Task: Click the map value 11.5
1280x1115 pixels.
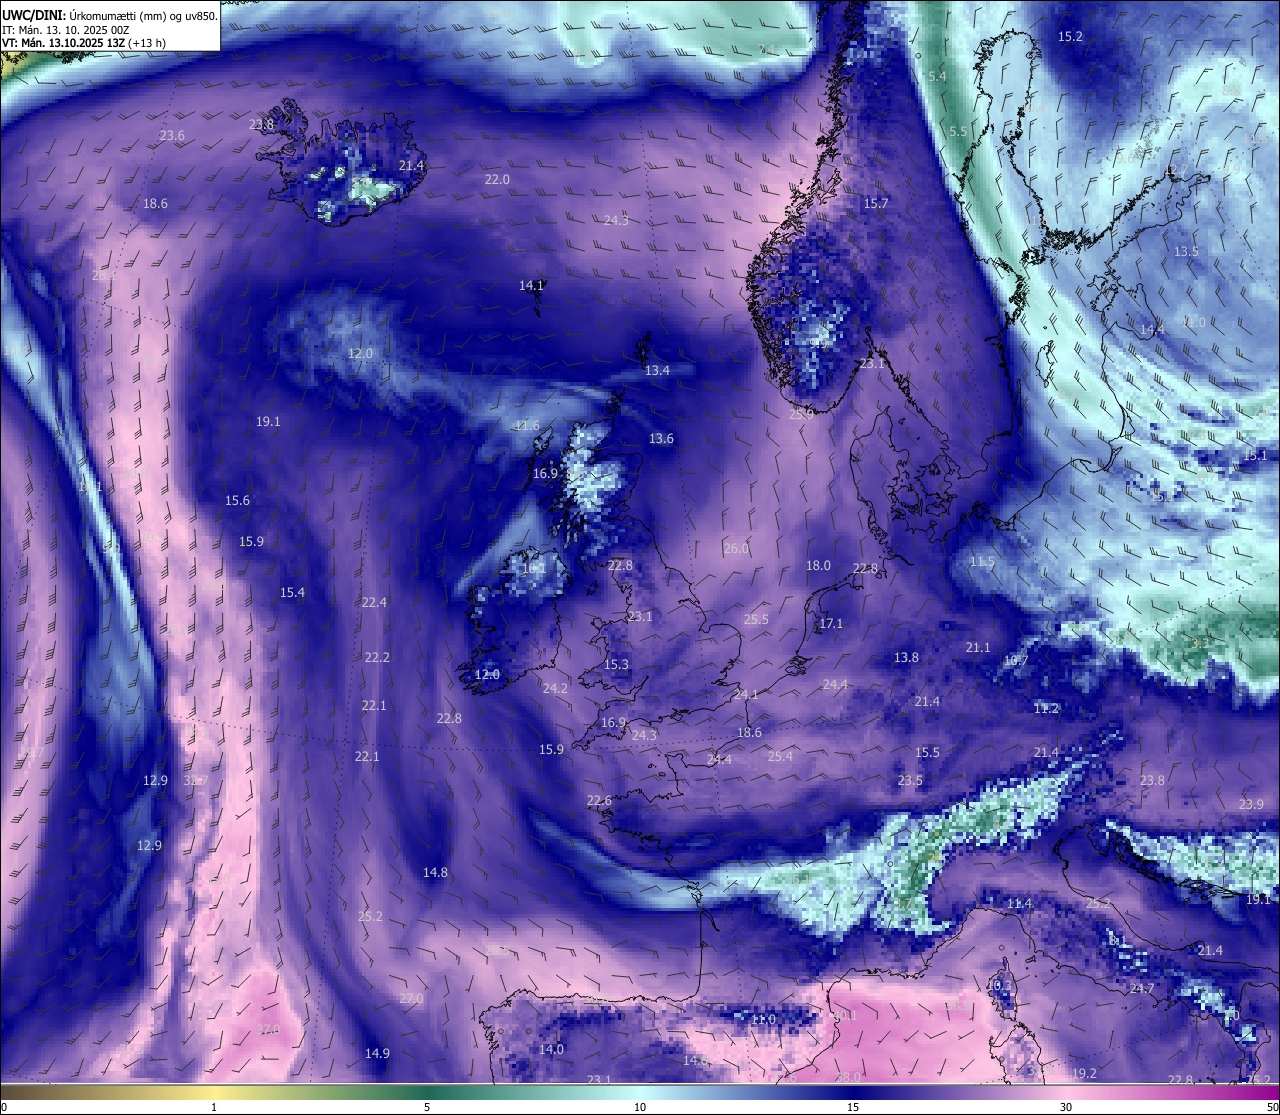Action: [982, 562]
